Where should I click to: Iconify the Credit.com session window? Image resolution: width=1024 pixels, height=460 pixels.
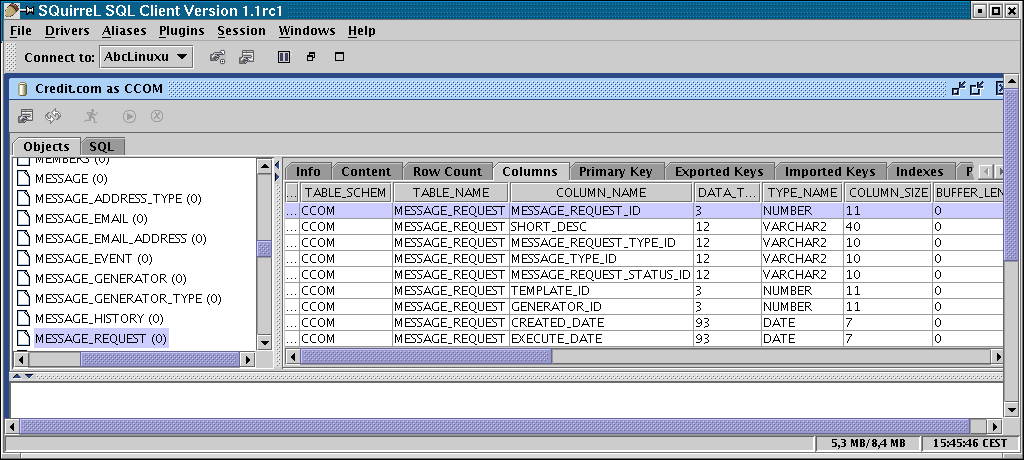[959, 89]
